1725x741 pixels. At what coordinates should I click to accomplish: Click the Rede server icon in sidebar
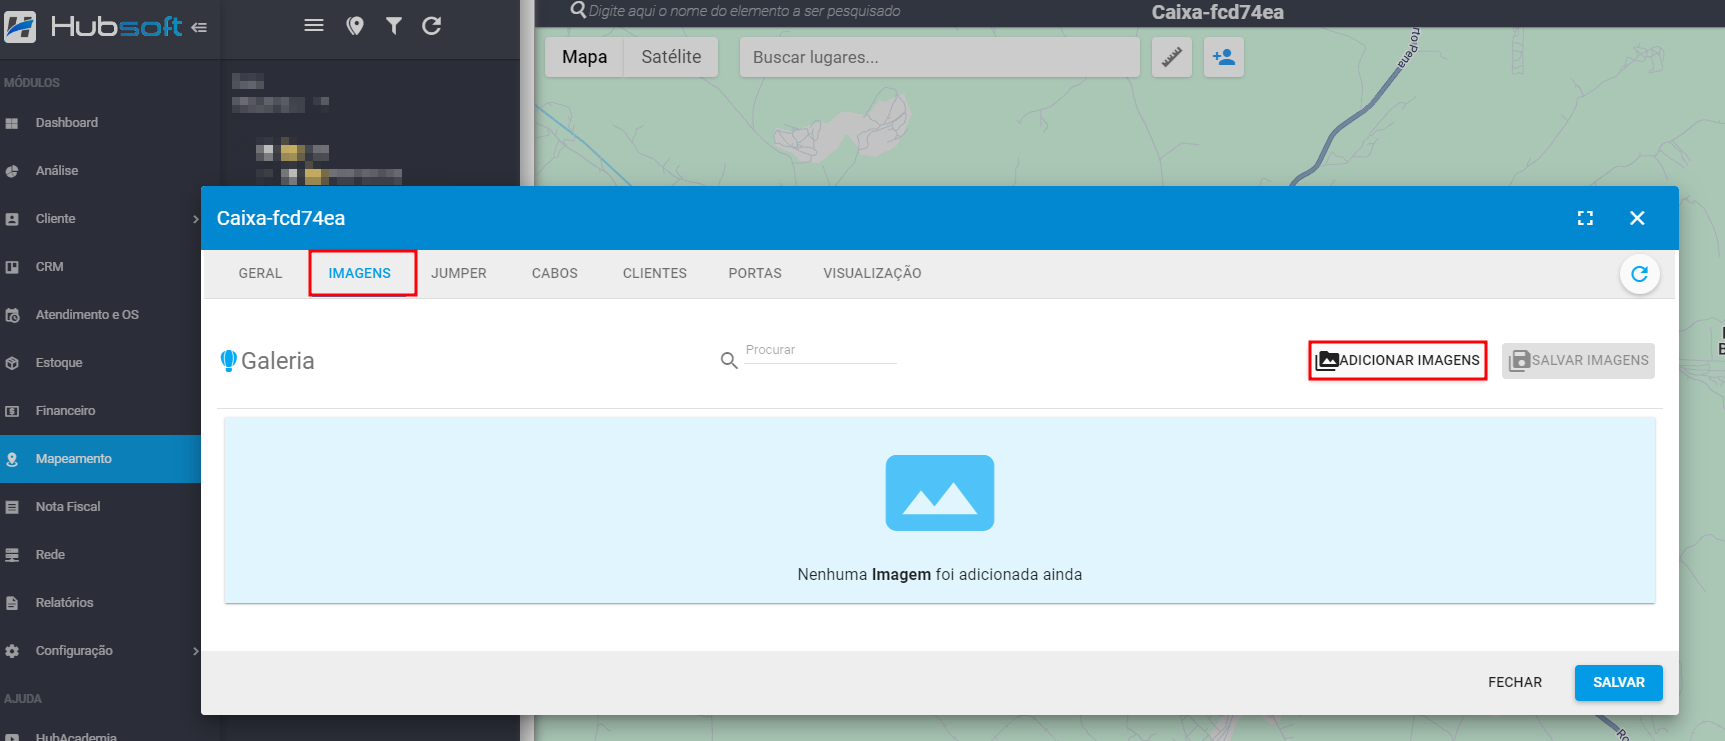[12, 555]
